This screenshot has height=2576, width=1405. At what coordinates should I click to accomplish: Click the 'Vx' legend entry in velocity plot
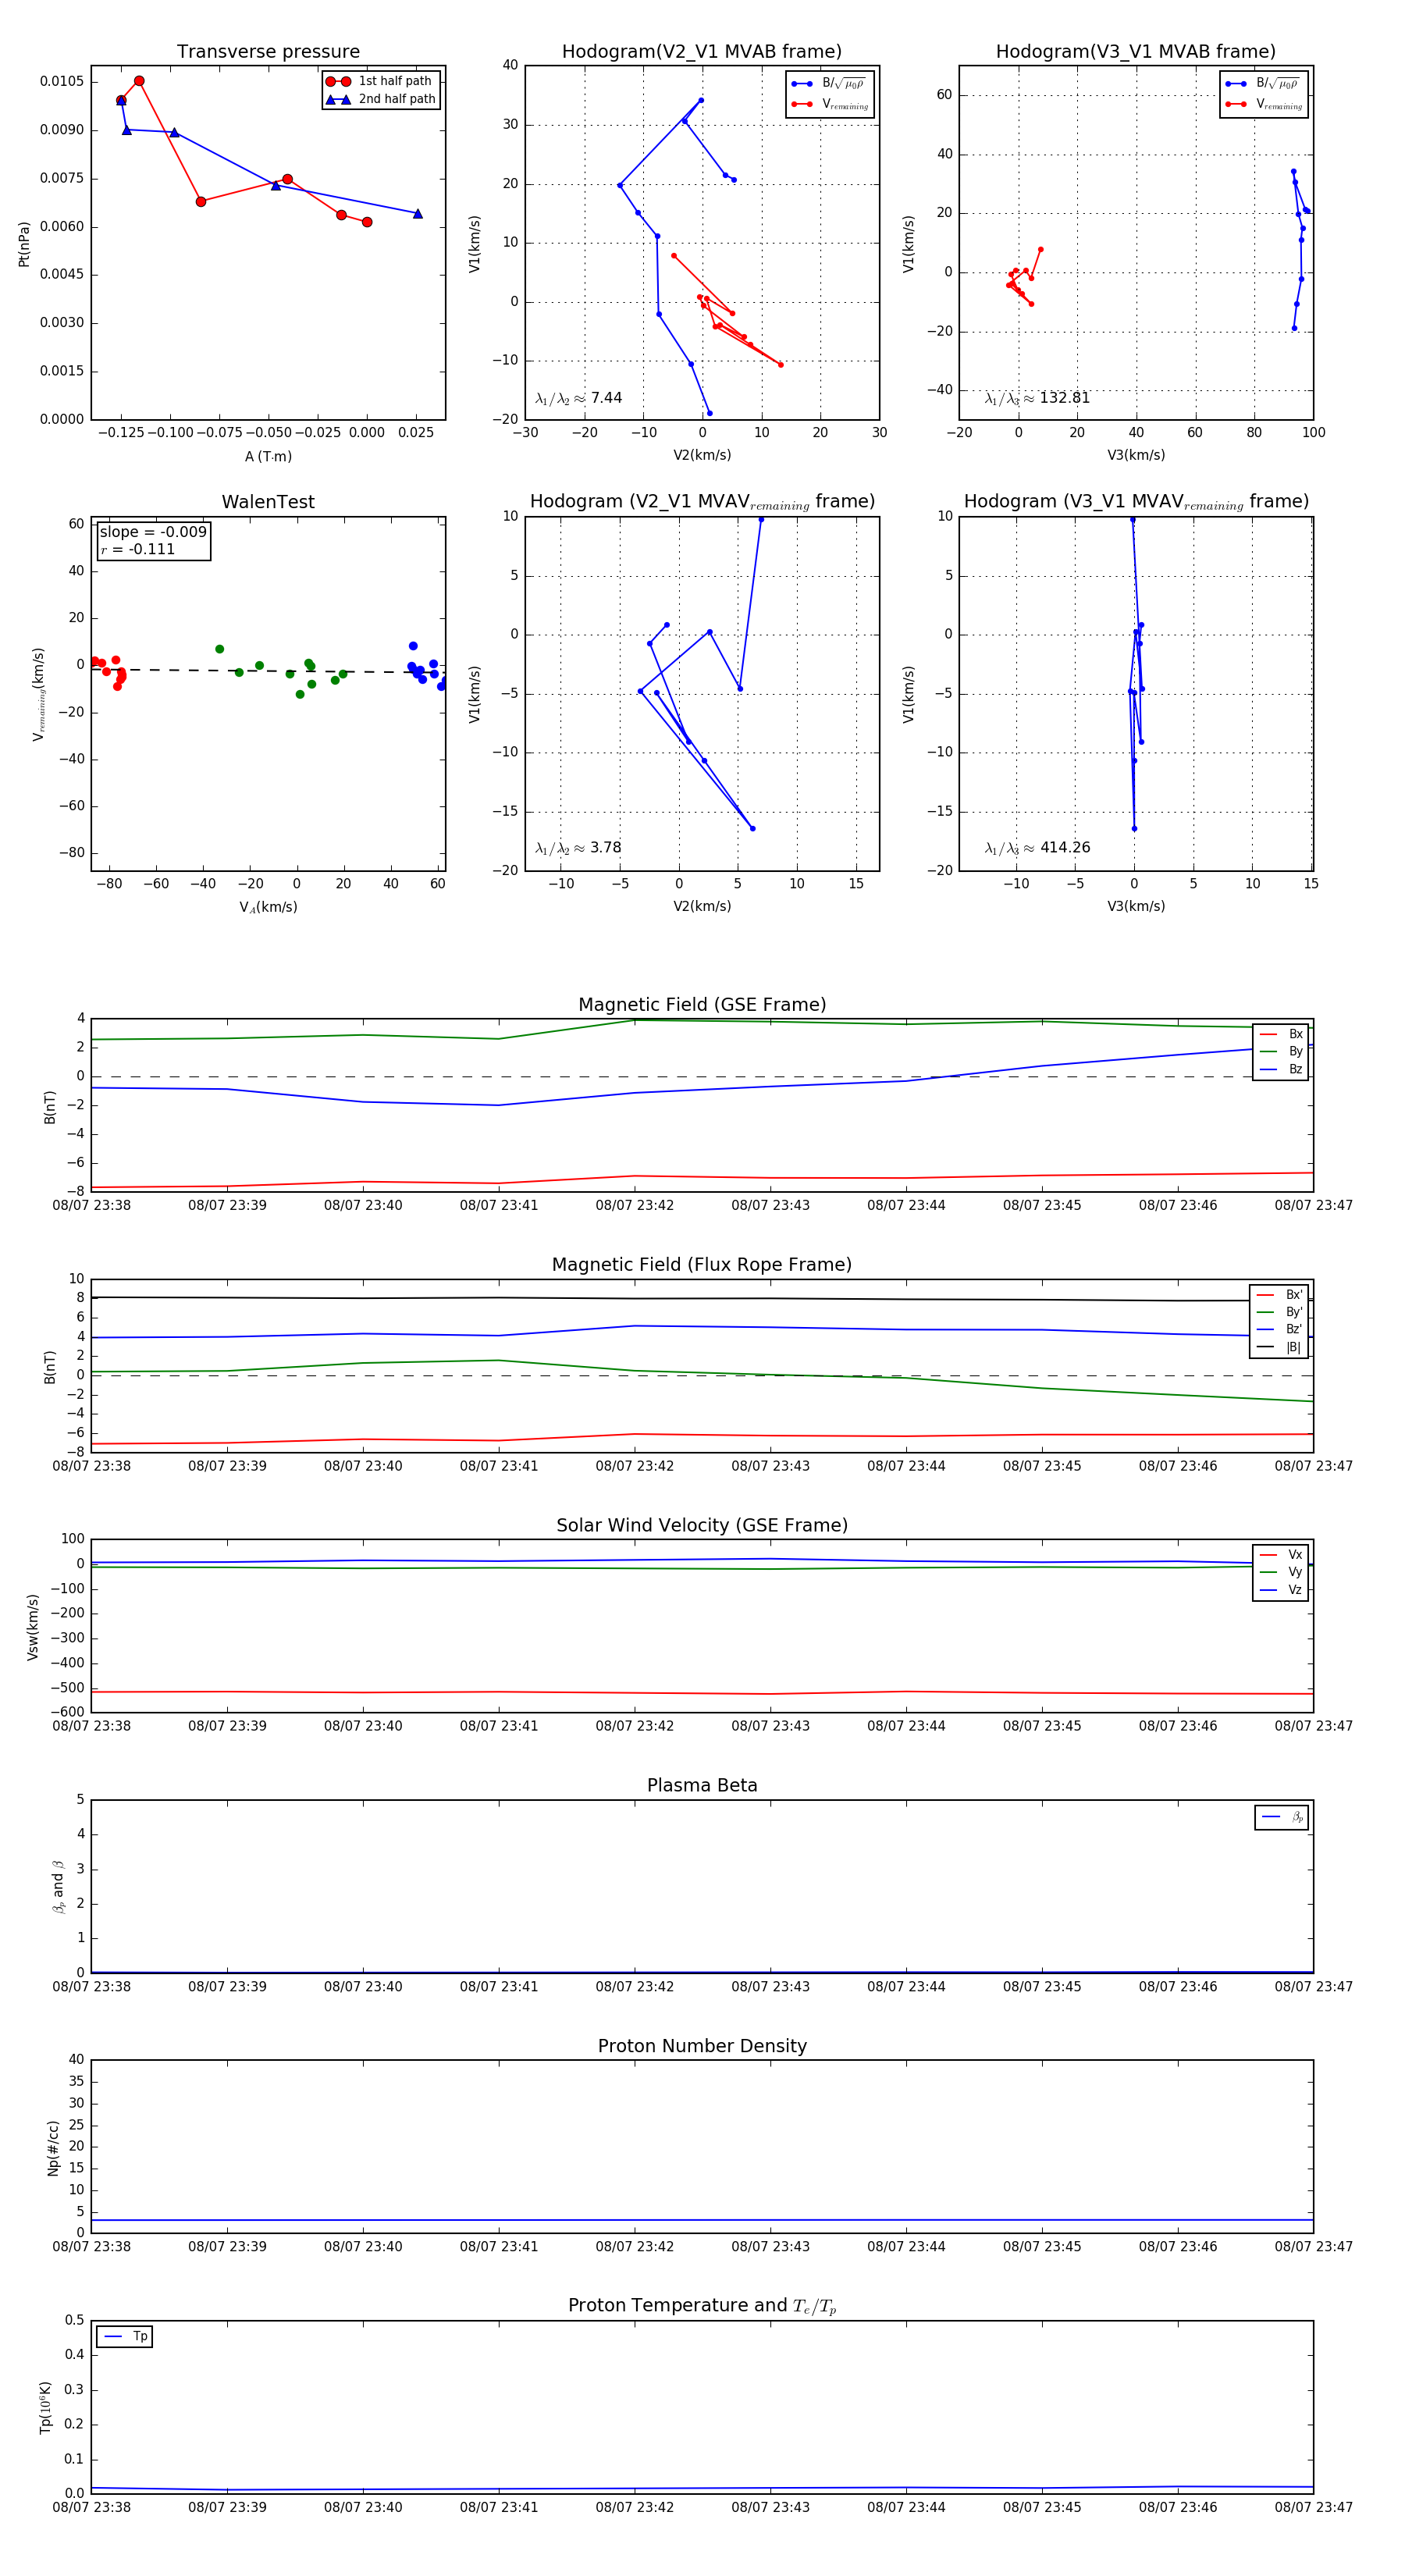click(x=1281, y=1554)
